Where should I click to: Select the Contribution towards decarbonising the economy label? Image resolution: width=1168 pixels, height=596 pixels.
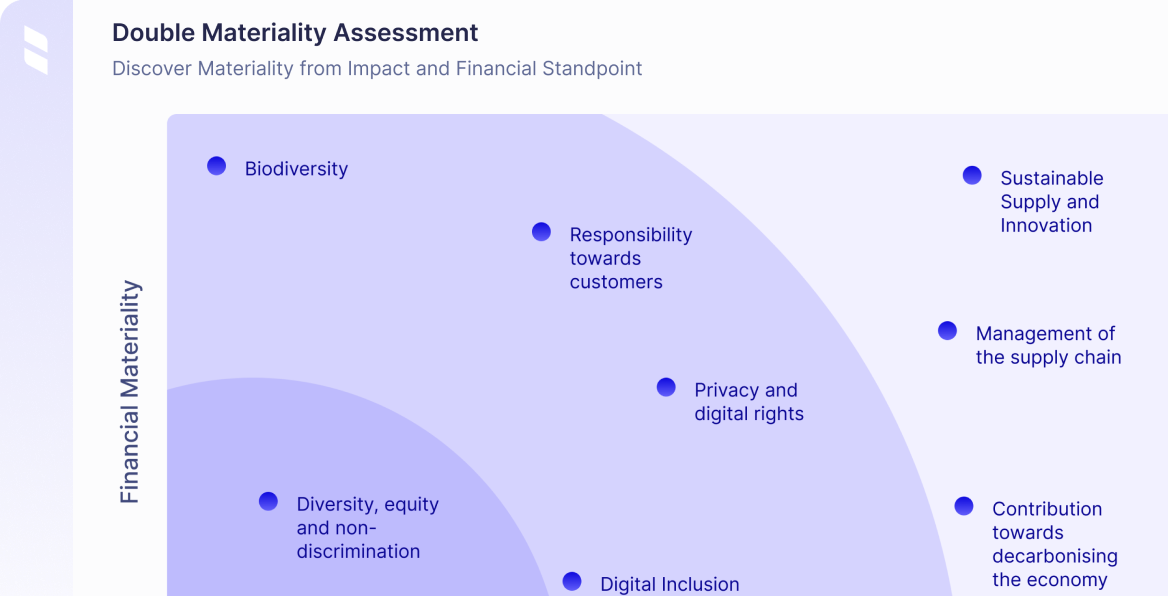(x=1054, y=544)
